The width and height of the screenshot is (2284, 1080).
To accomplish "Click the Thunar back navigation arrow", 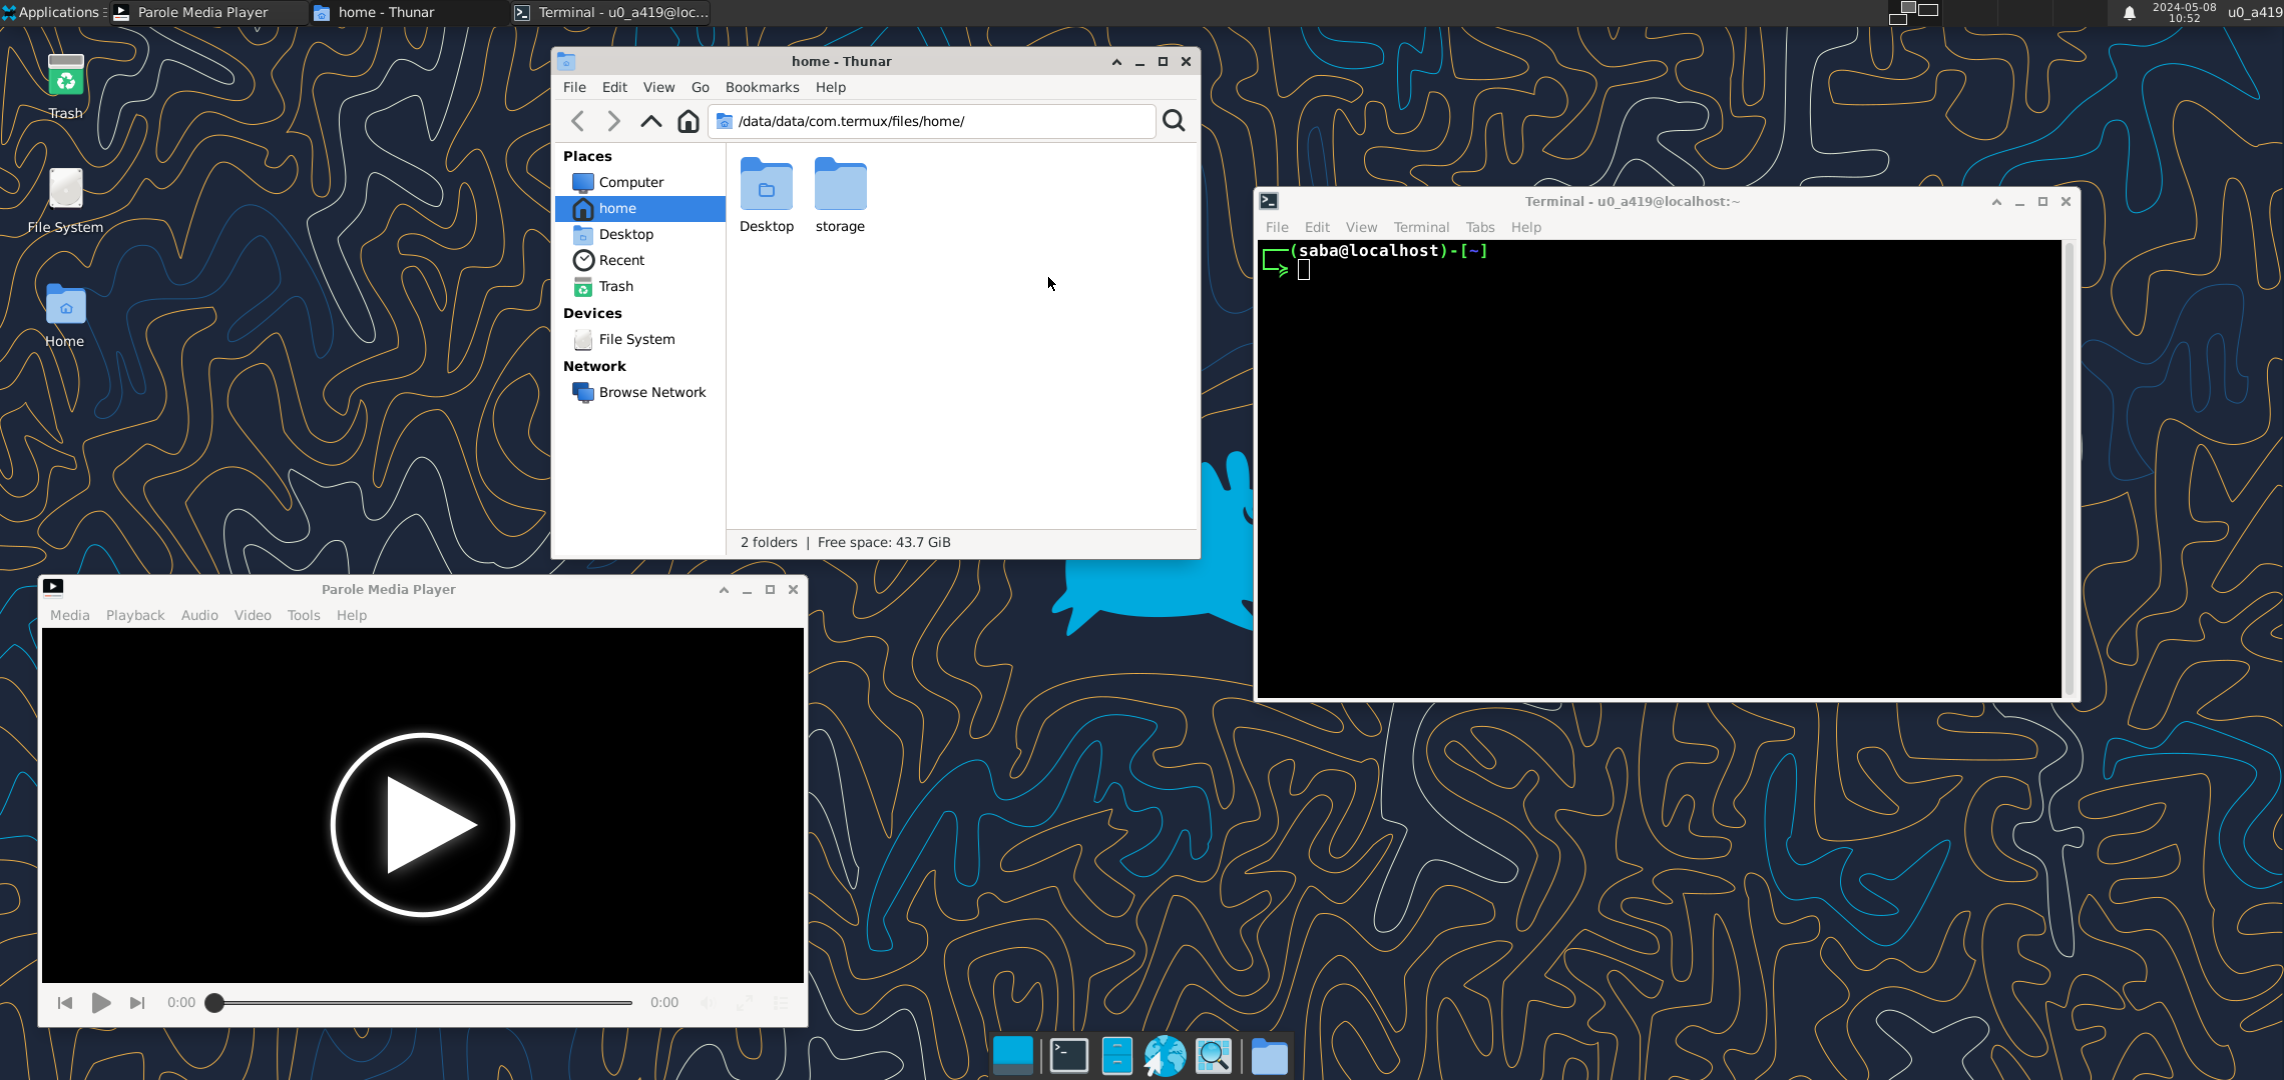I will click(578, 121).
